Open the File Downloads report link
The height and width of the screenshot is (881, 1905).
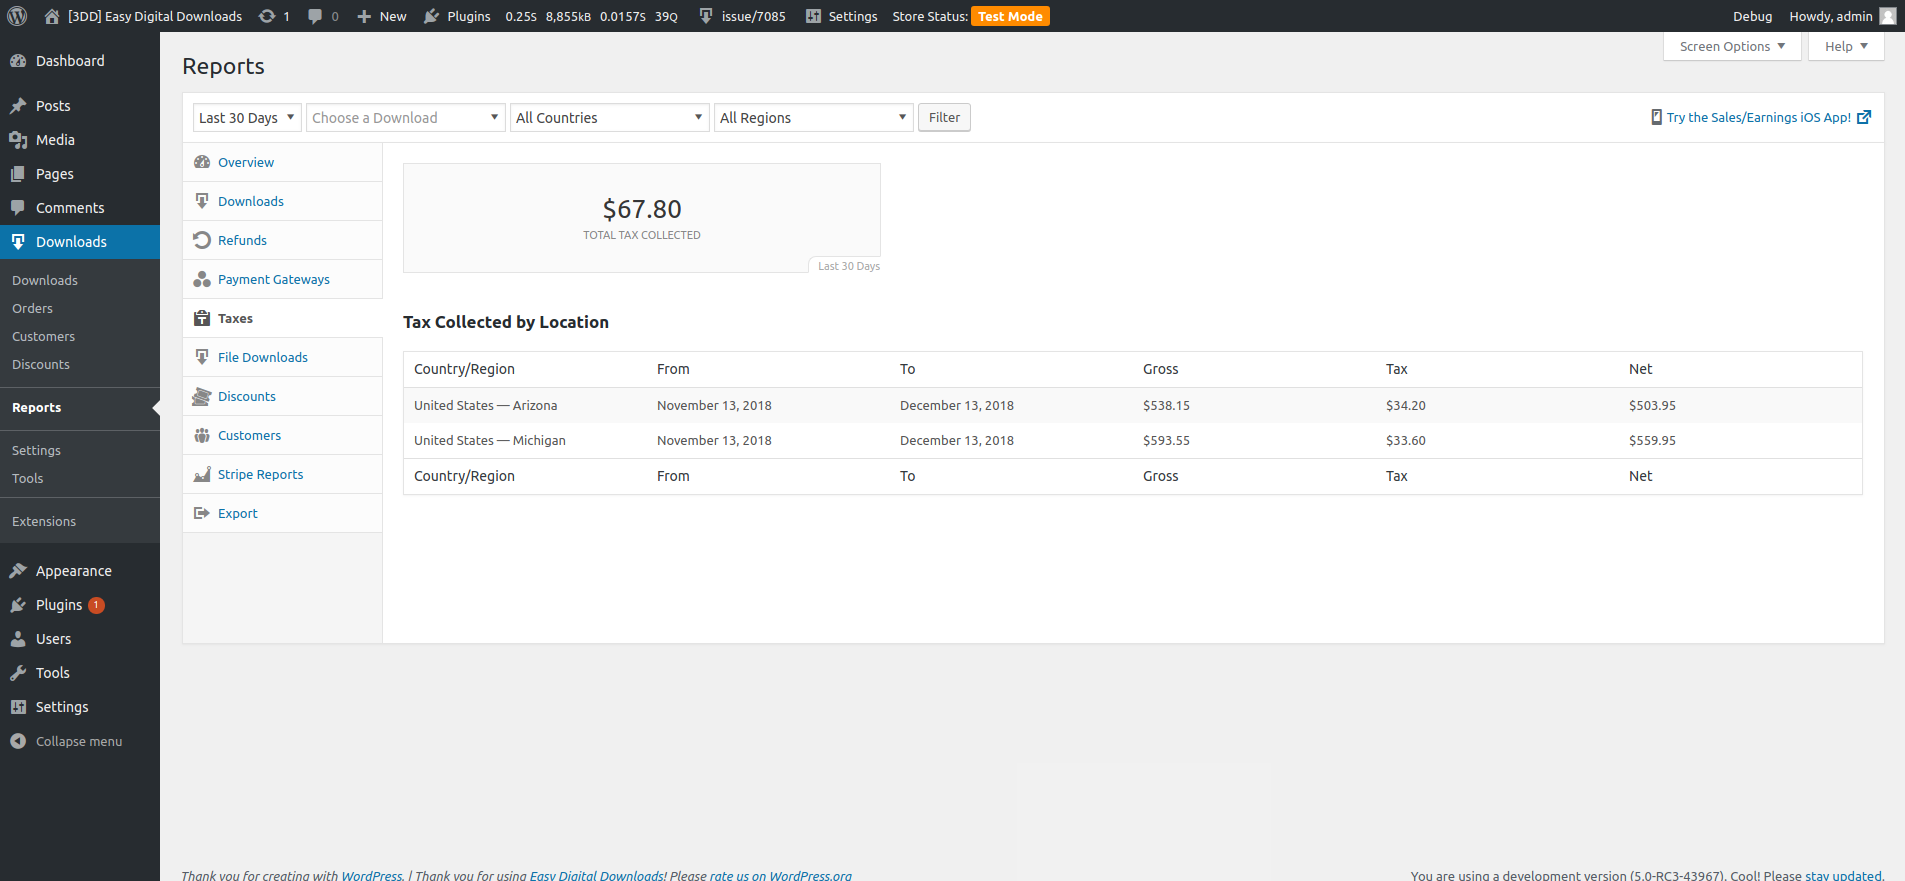click(262, 357)
